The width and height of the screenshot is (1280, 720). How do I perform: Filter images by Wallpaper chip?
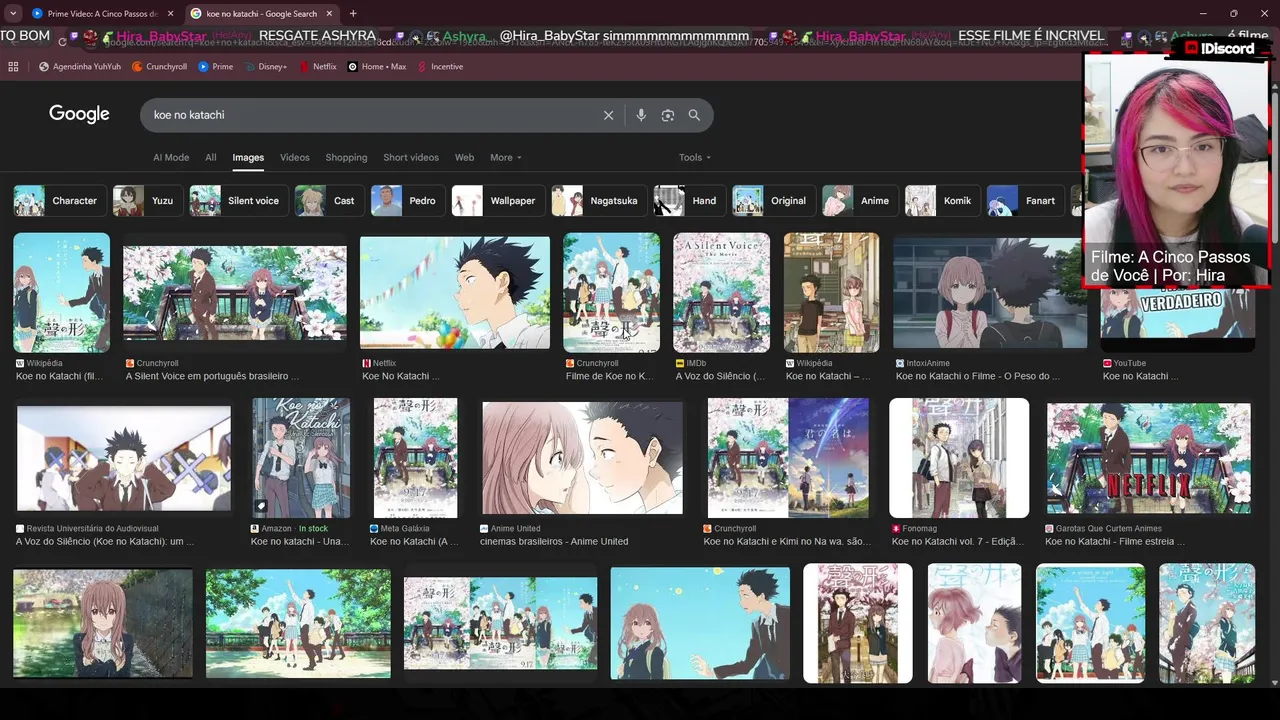(497, 201)
